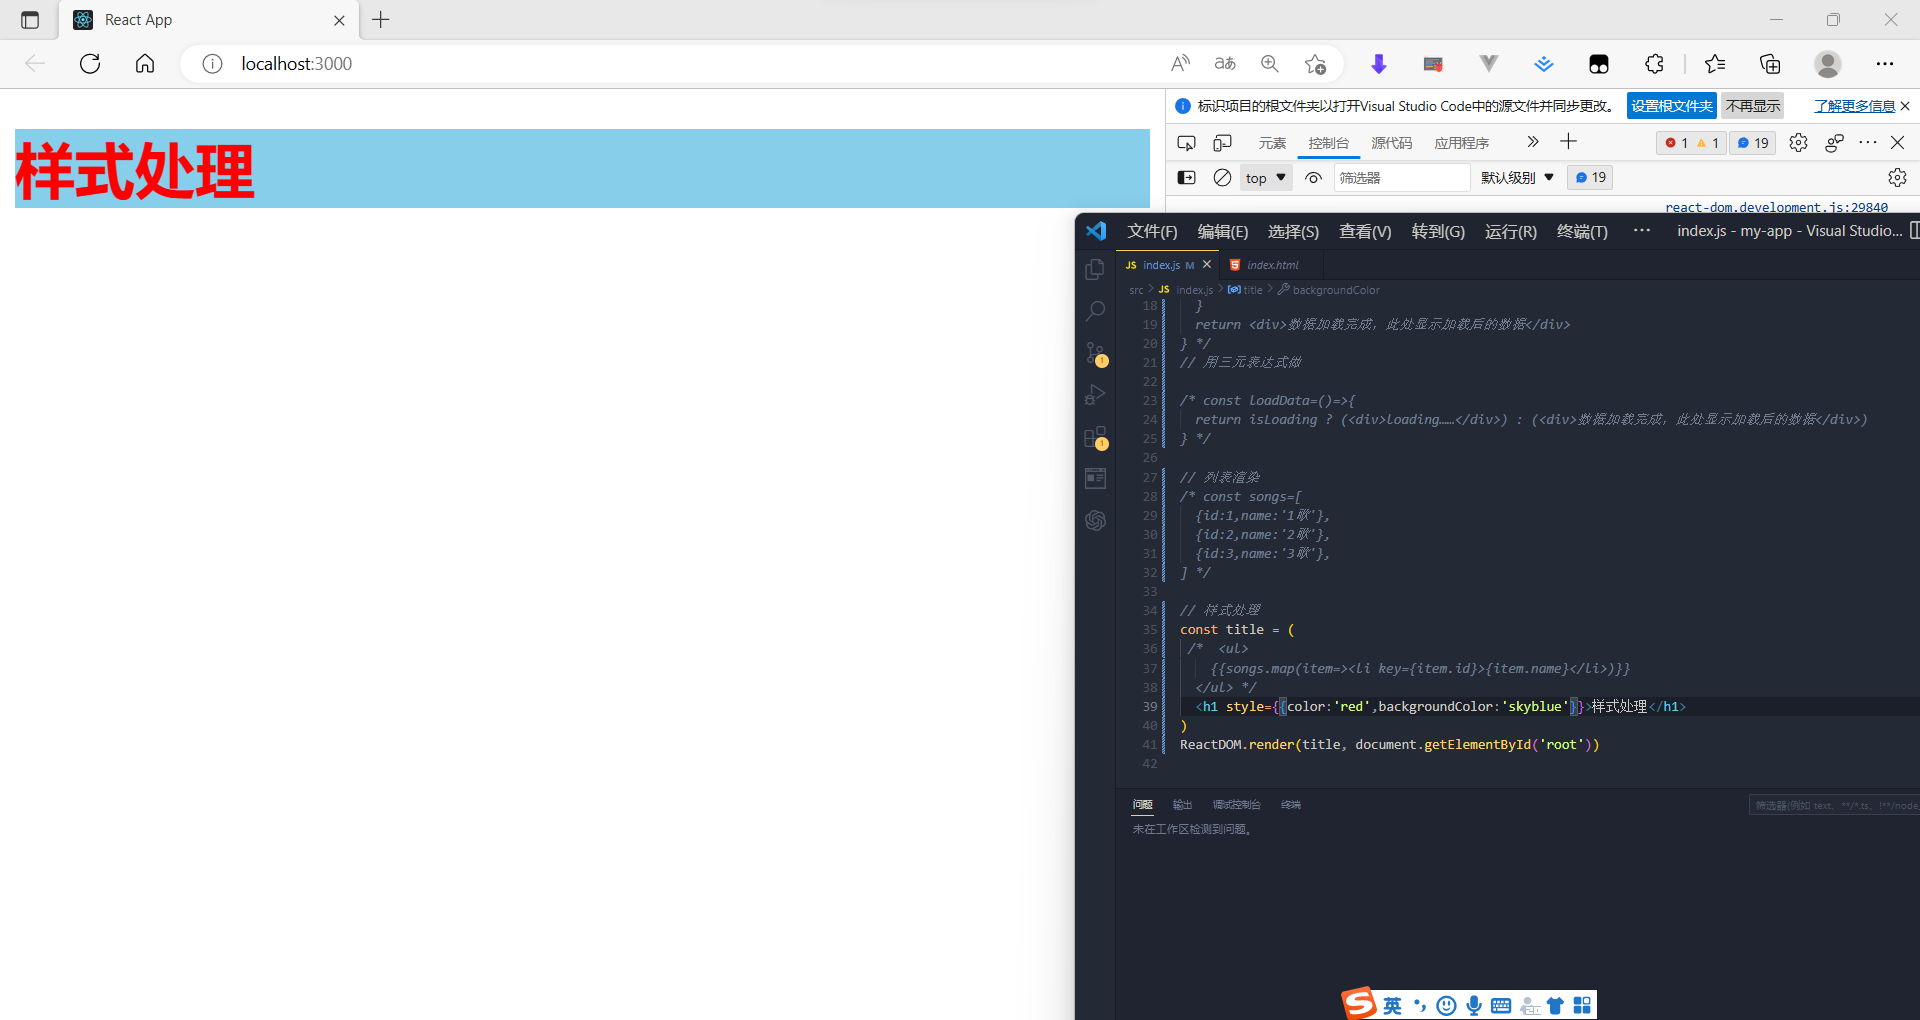Select the inspect element tool in DevTools

pos(1187,142)
